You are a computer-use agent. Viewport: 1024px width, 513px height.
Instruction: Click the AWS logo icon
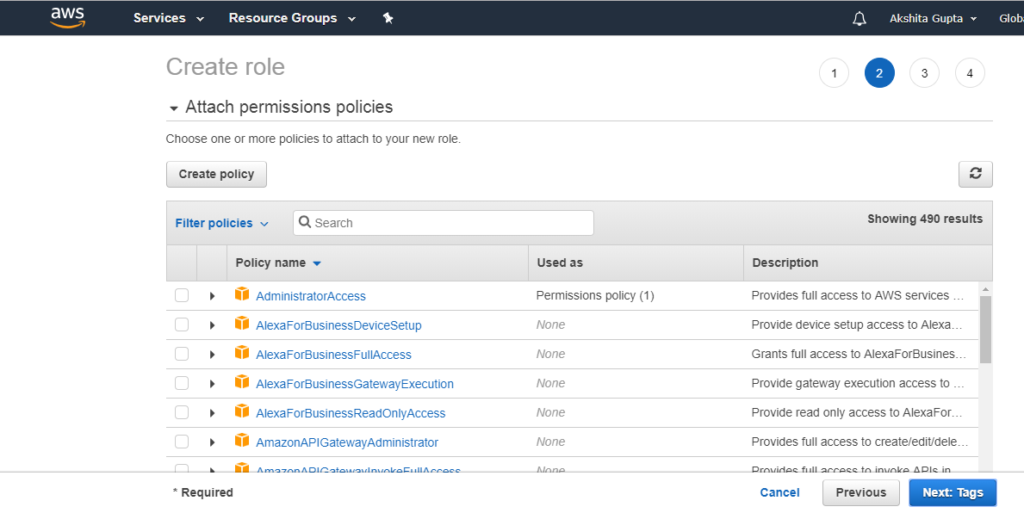pyautogui.click(x=68, y=18)
